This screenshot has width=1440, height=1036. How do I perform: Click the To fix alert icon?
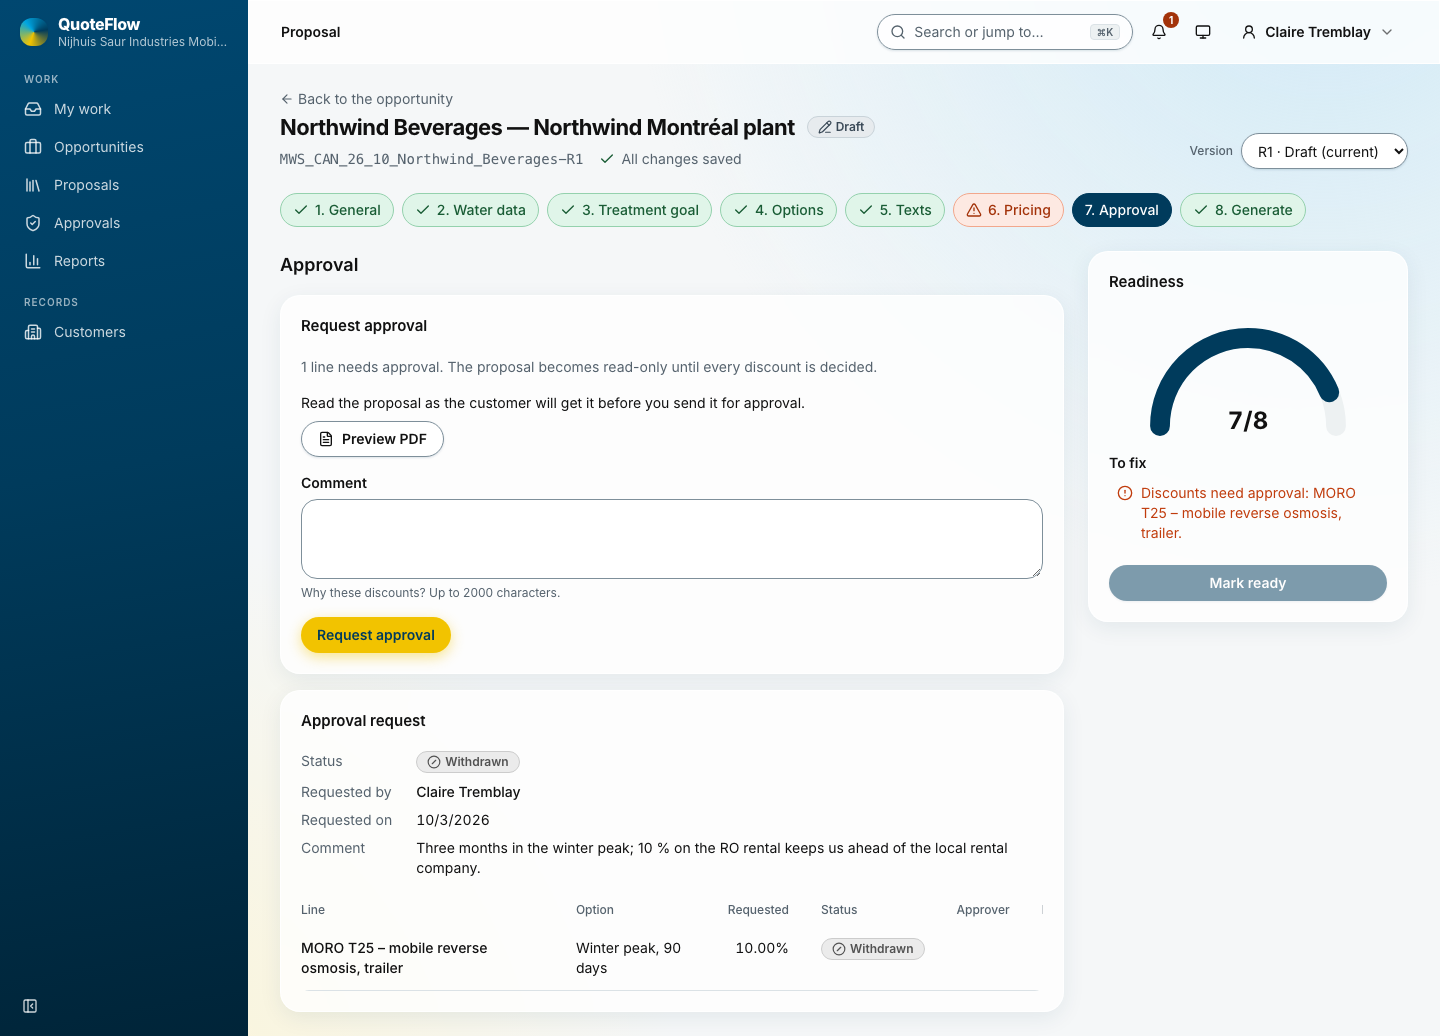point(1125,493)
